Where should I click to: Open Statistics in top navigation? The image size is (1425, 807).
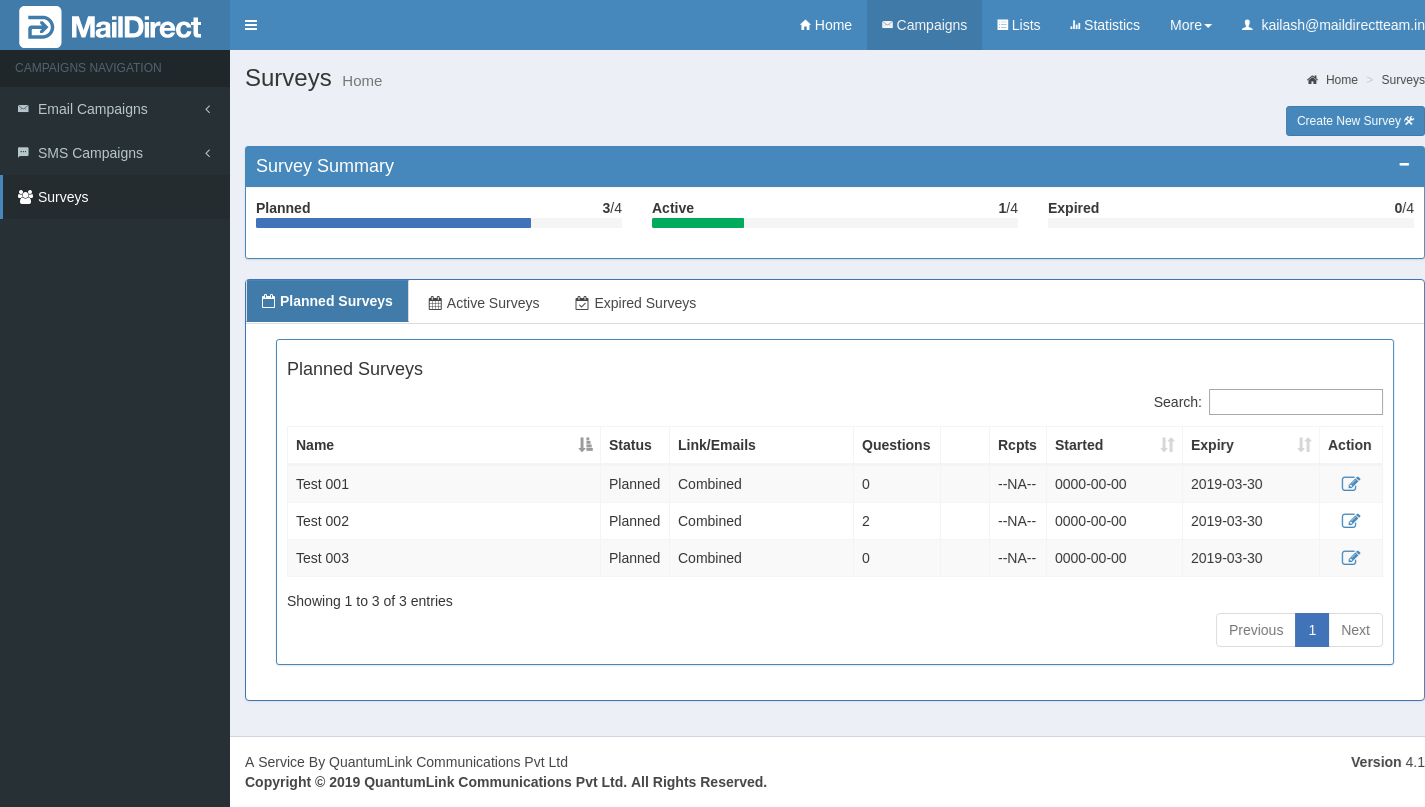point(1104,25)
